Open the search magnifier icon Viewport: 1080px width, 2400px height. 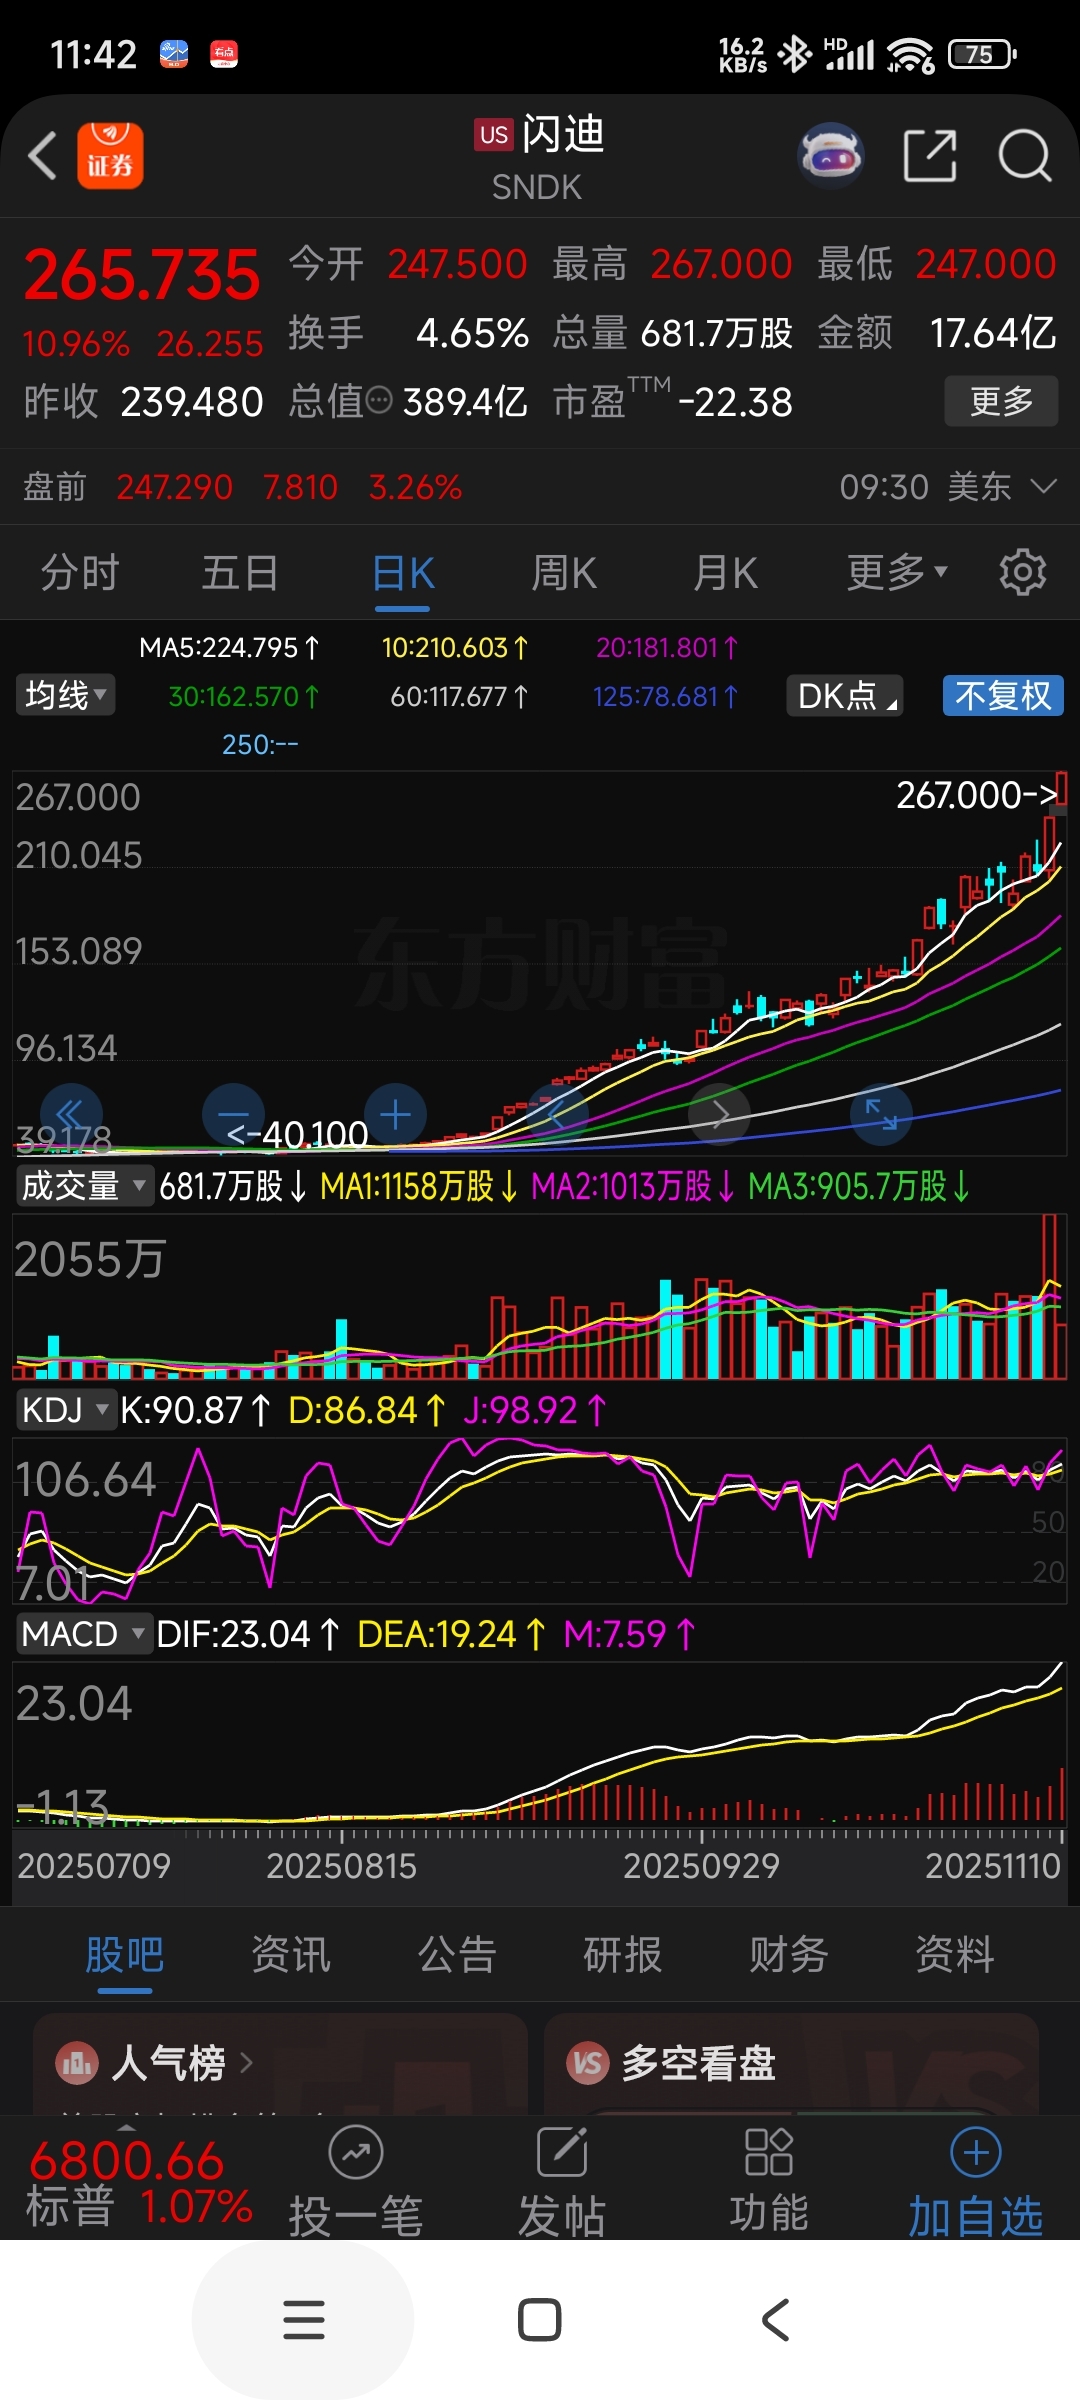point(1025,156)
